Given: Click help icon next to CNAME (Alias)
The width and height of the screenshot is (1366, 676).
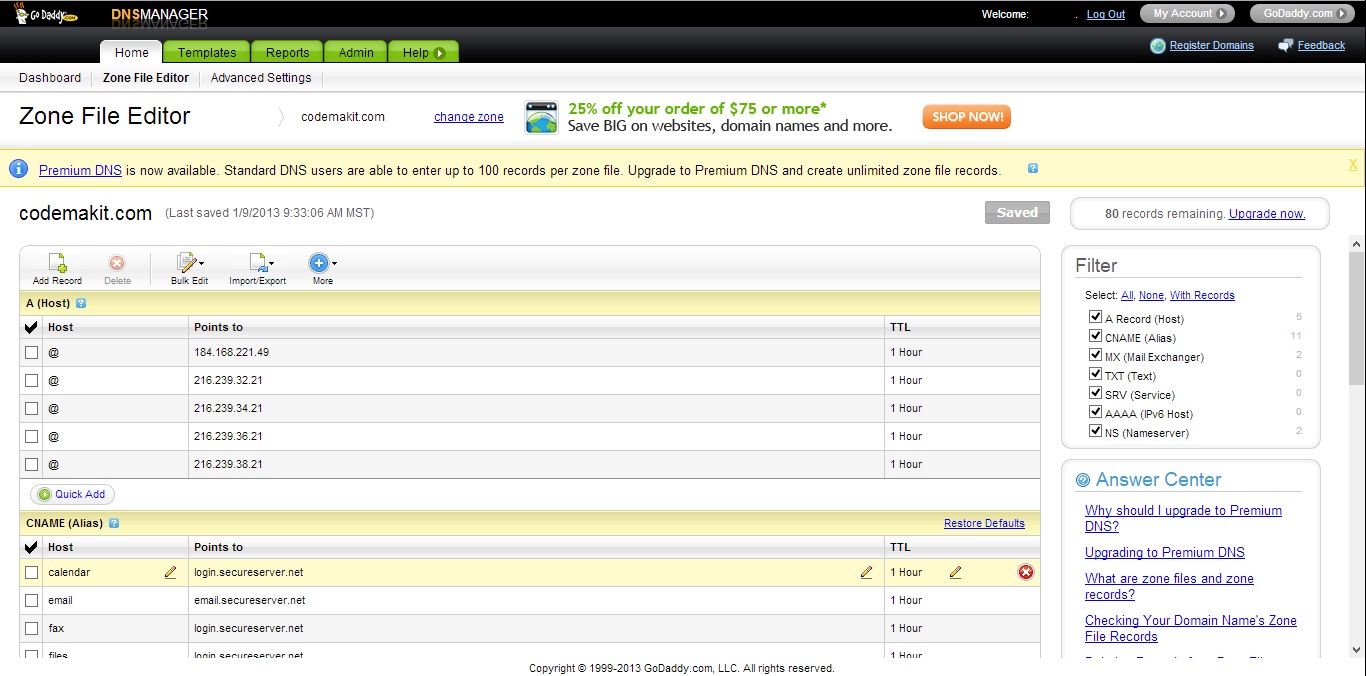Looking at the screenshot, I should (114, 523).
